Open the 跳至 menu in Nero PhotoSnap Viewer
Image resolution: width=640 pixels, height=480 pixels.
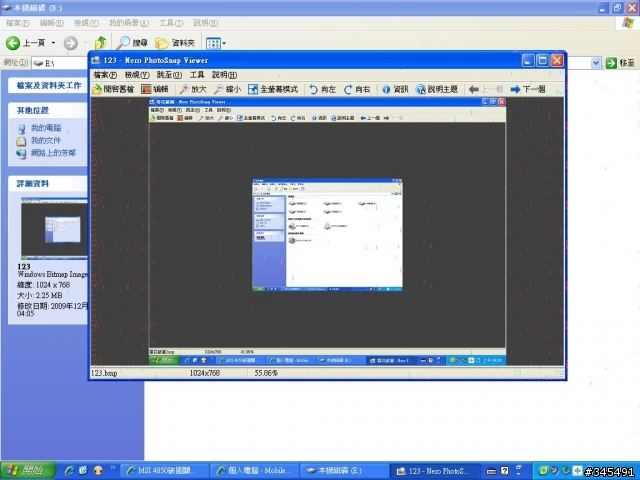point(169,75)
